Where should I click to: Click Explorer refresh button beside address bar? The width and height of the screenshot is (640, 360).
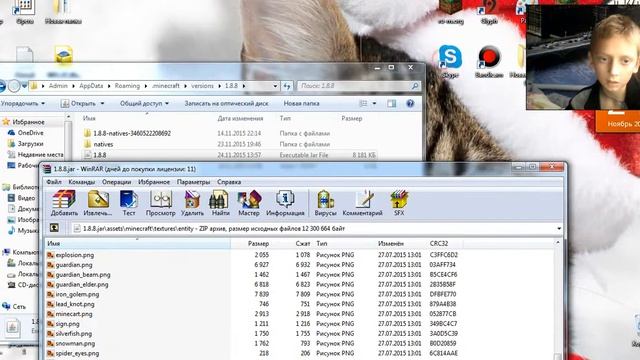tap(287, 86)
